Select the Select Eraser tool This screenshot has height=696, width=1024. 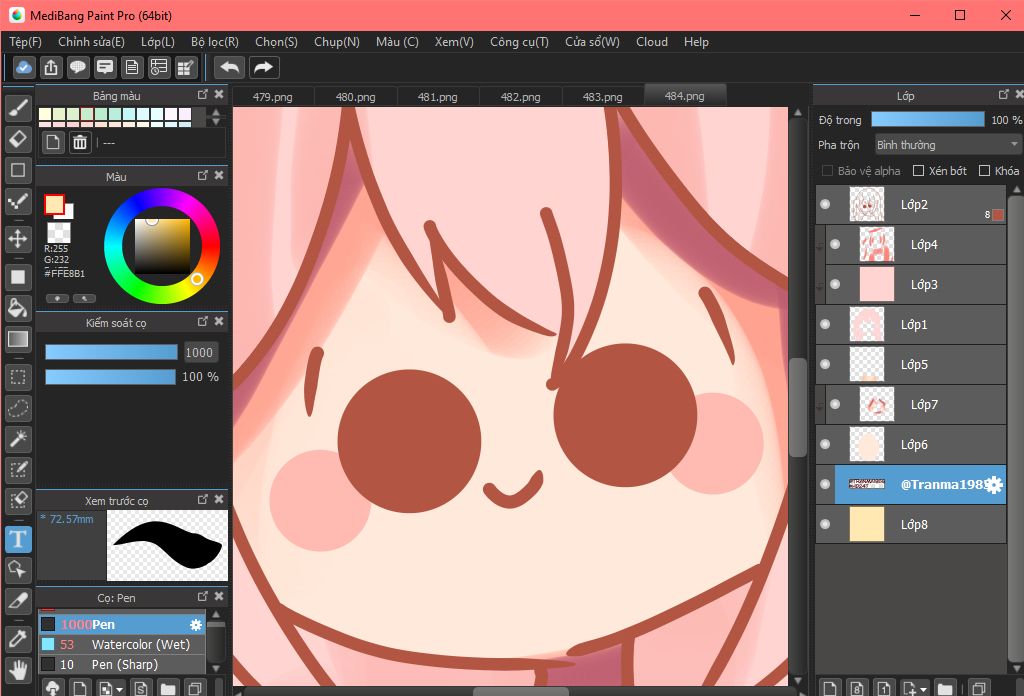pos(18,501)
